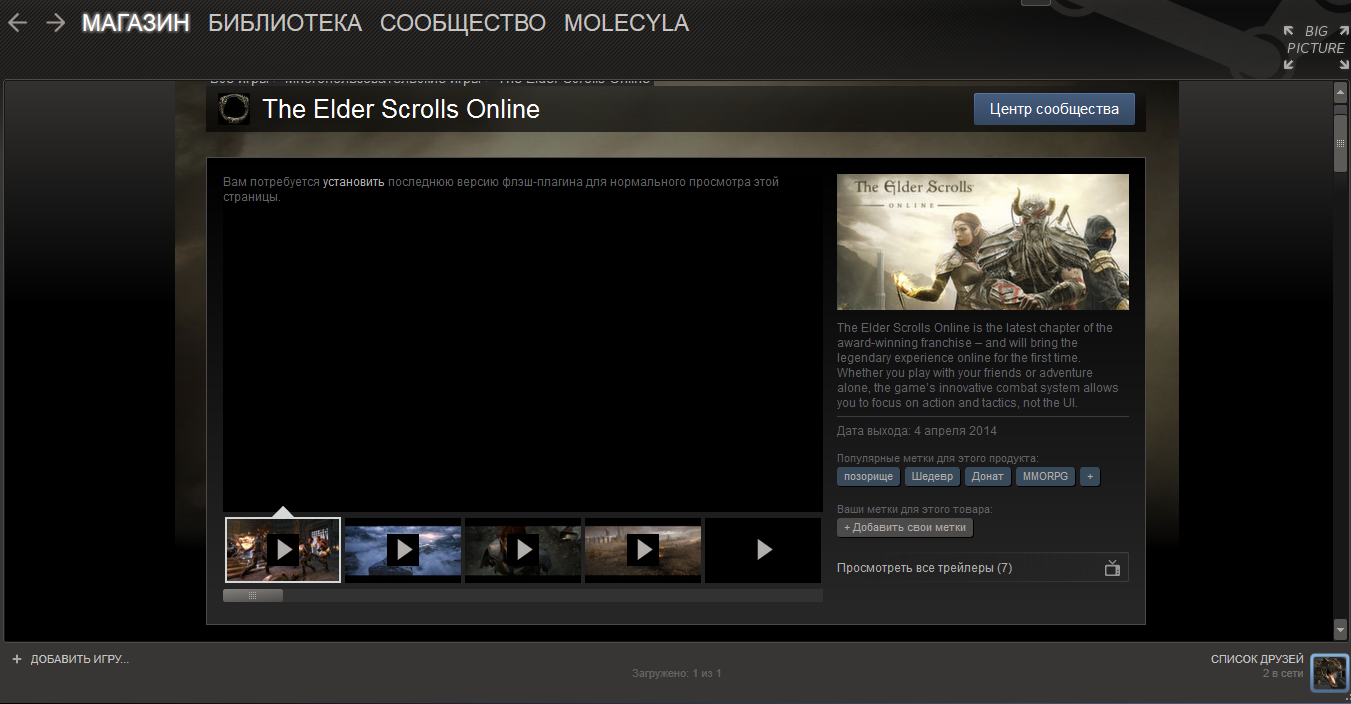
Task: Select the Донат tag
Action: [x=988, y=477]
